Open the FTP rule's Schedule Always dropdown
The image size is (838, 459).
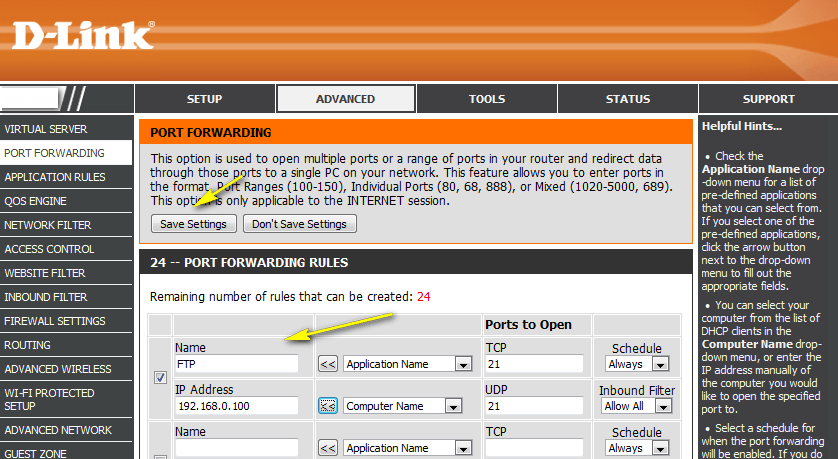tap(637, 364)
